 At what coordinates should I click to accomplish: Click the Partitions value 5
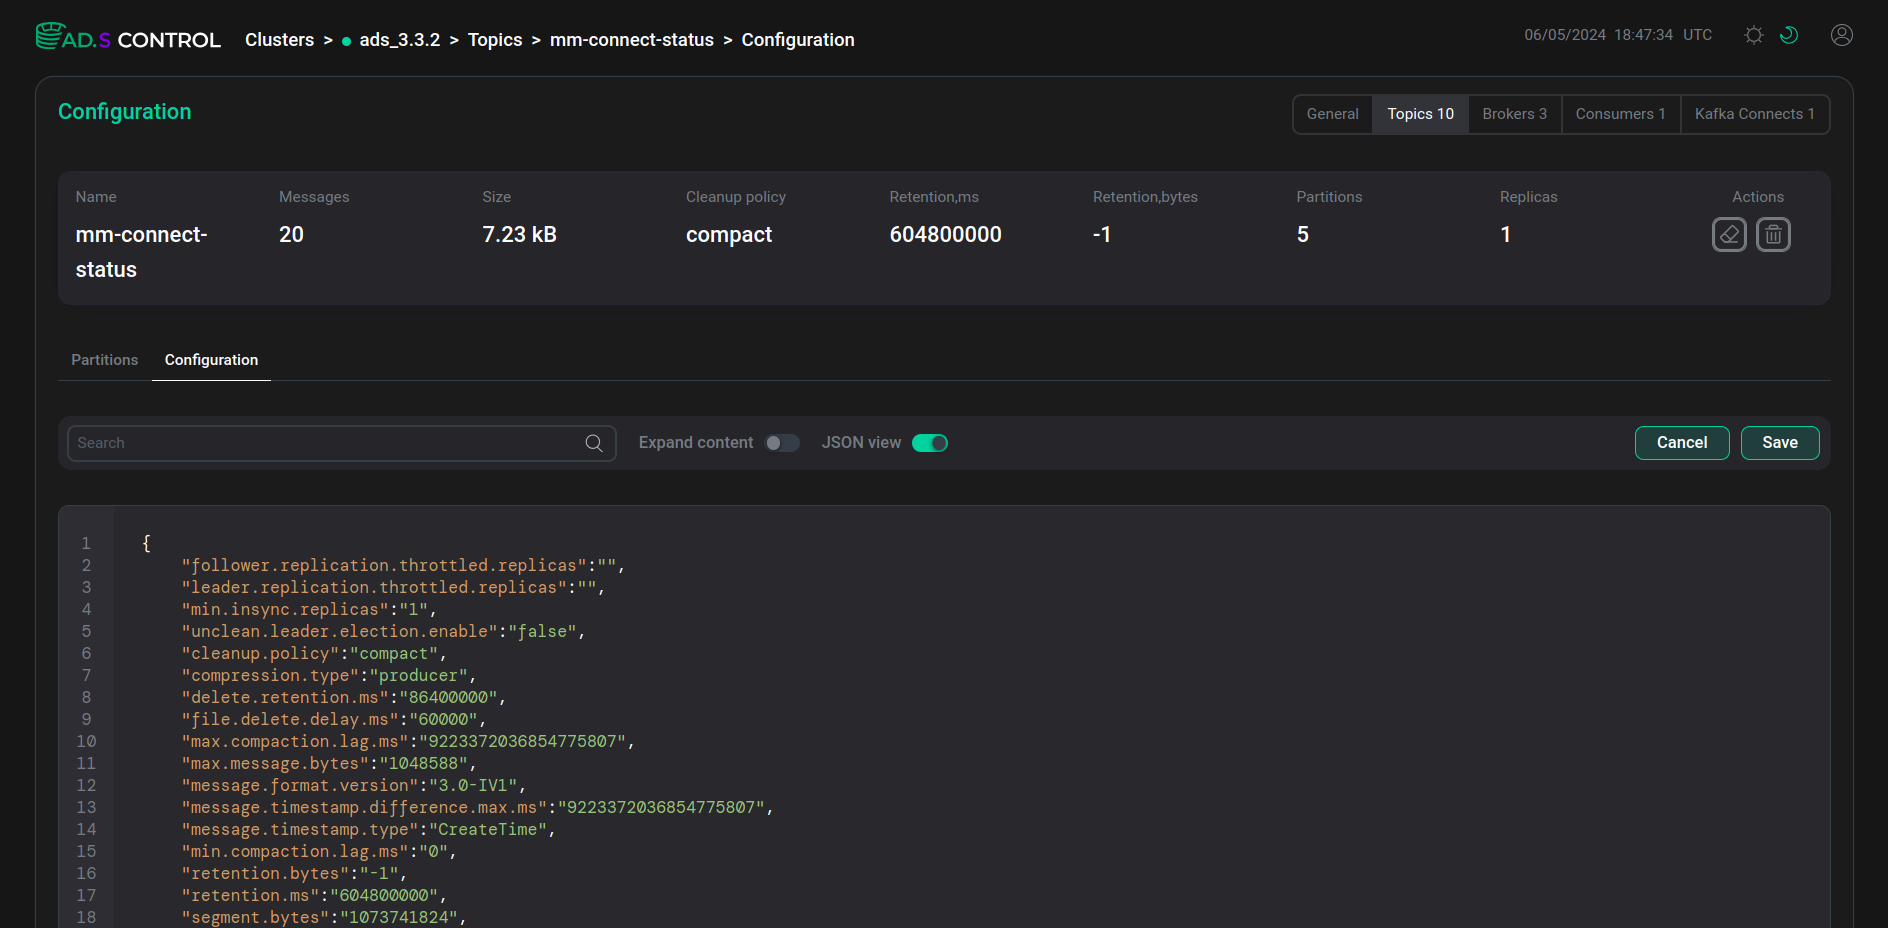pyautogui.click(x=1303, y=235)
